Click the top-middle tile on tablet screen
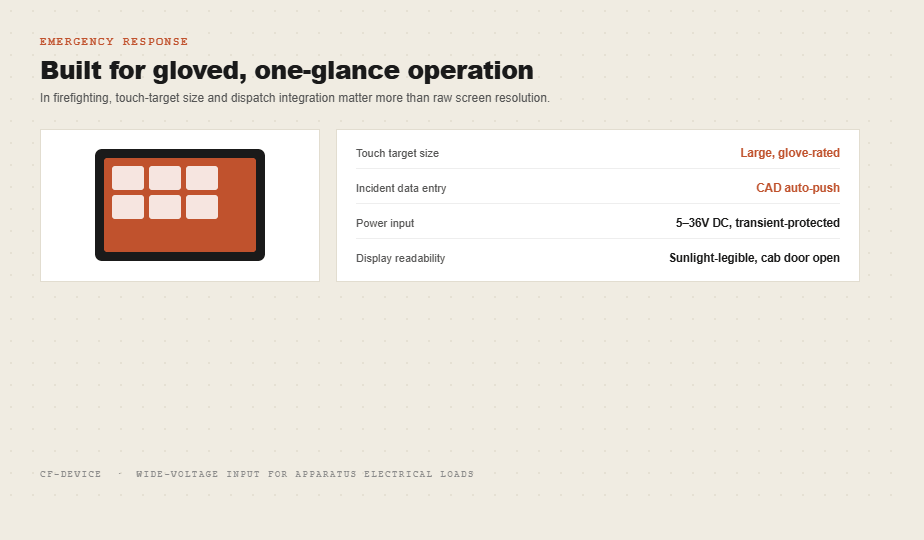Image resolution: width=924 pixels, height=540 pixels. point(165,178)
